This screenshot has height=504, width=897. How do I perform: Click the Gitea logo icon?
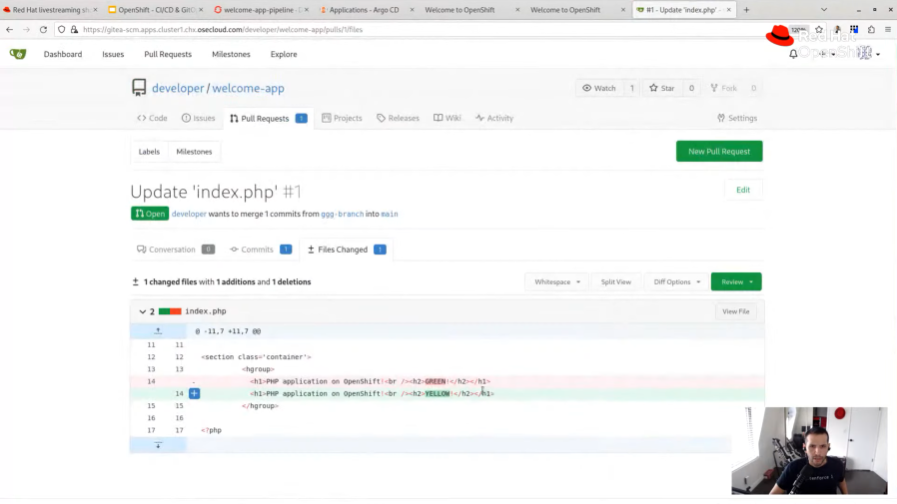(x=18, y=54)
